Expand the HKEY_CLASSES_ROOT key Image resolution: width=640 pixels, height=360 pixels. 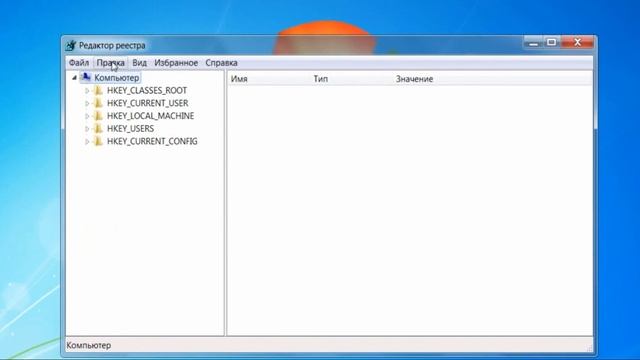coord(87,91)
